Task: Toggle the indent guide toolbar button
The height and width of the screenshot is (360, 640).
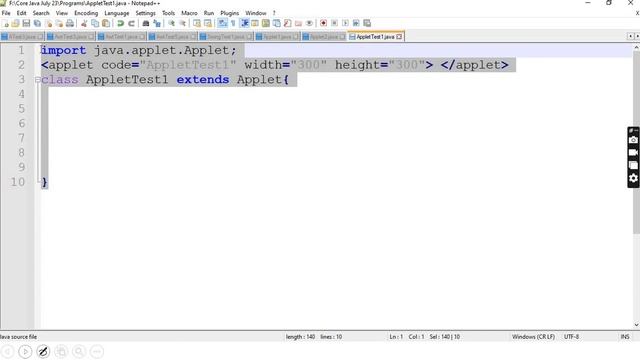Action: pyautogui.click(x=244, y=23)
